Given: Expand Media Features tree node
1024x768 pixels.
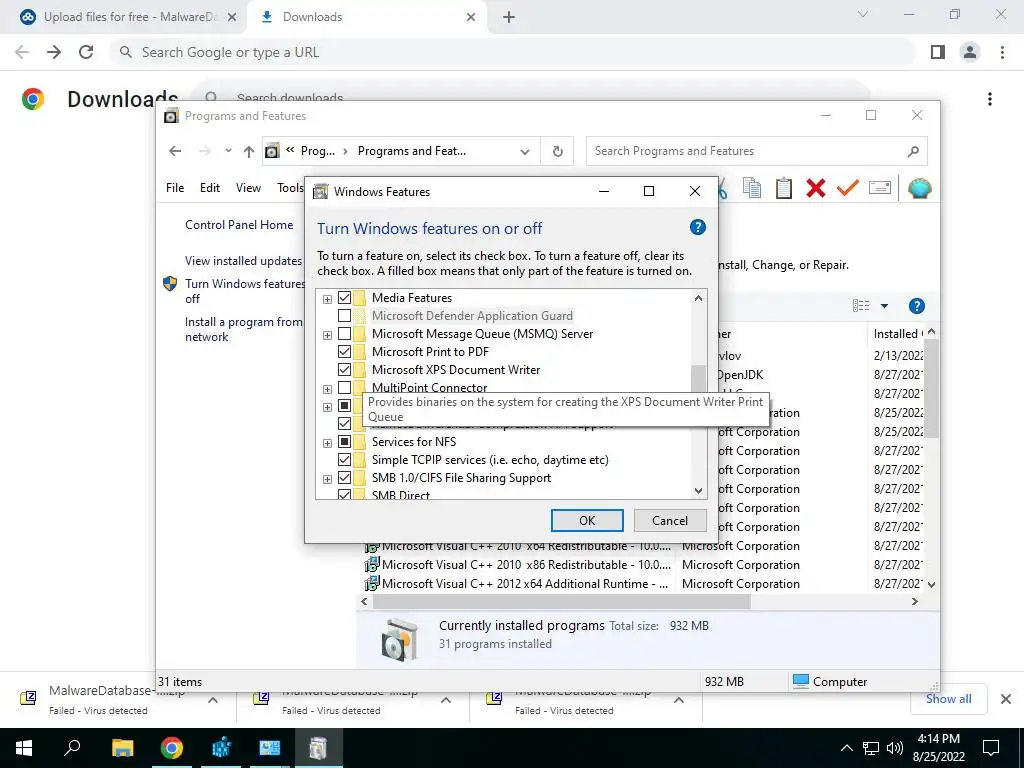Looking at the screenshot, I should tap(327, 299).
